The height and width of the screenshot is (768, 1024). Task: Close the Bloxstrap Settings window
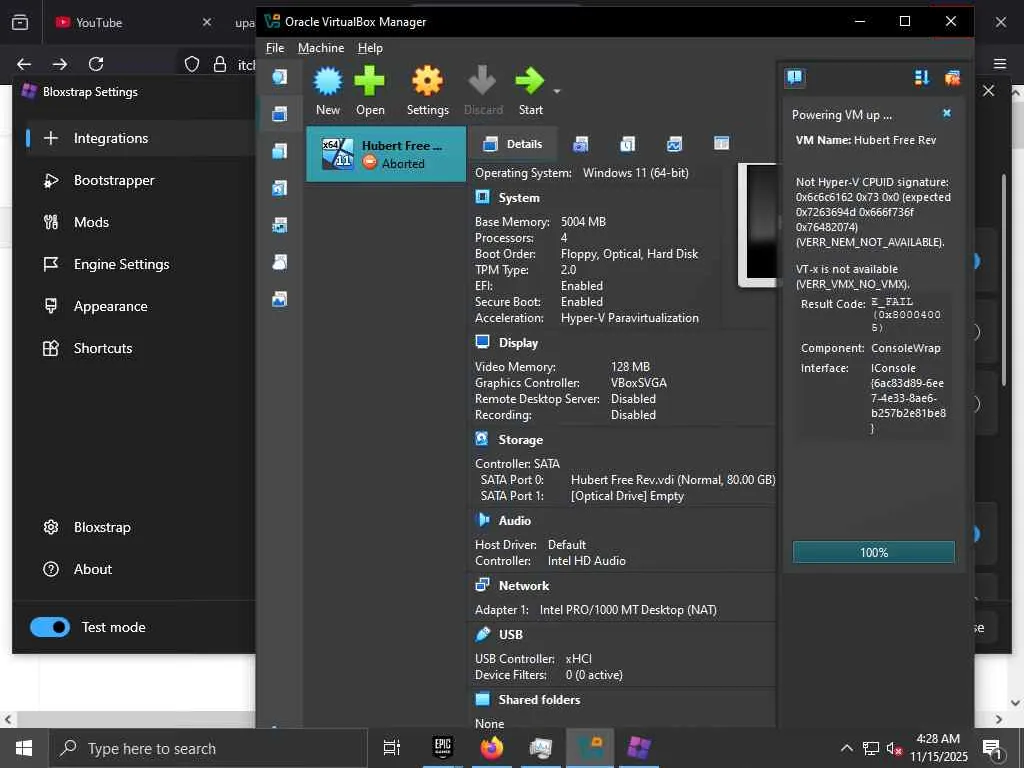[989, 91]
